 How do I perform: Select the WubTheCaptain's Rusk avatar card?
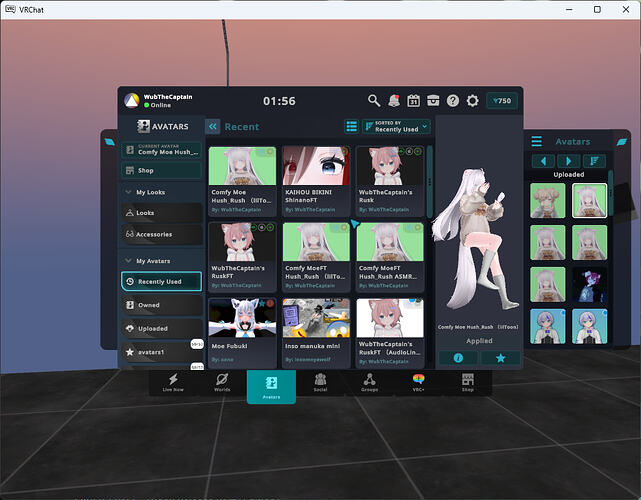pyautogui.click(x=390, y=181)
